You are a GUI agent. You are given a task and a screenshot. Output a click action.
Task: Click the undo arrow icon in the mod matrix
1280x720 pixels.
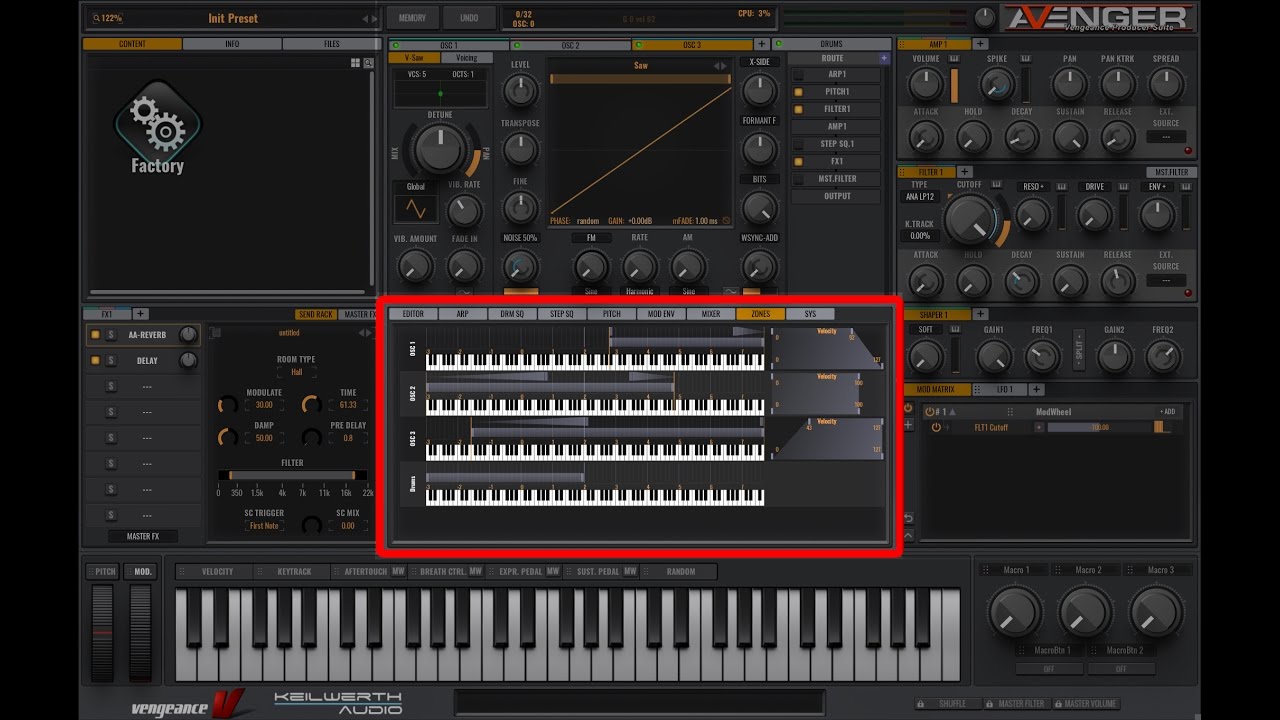tap(908, 517)
